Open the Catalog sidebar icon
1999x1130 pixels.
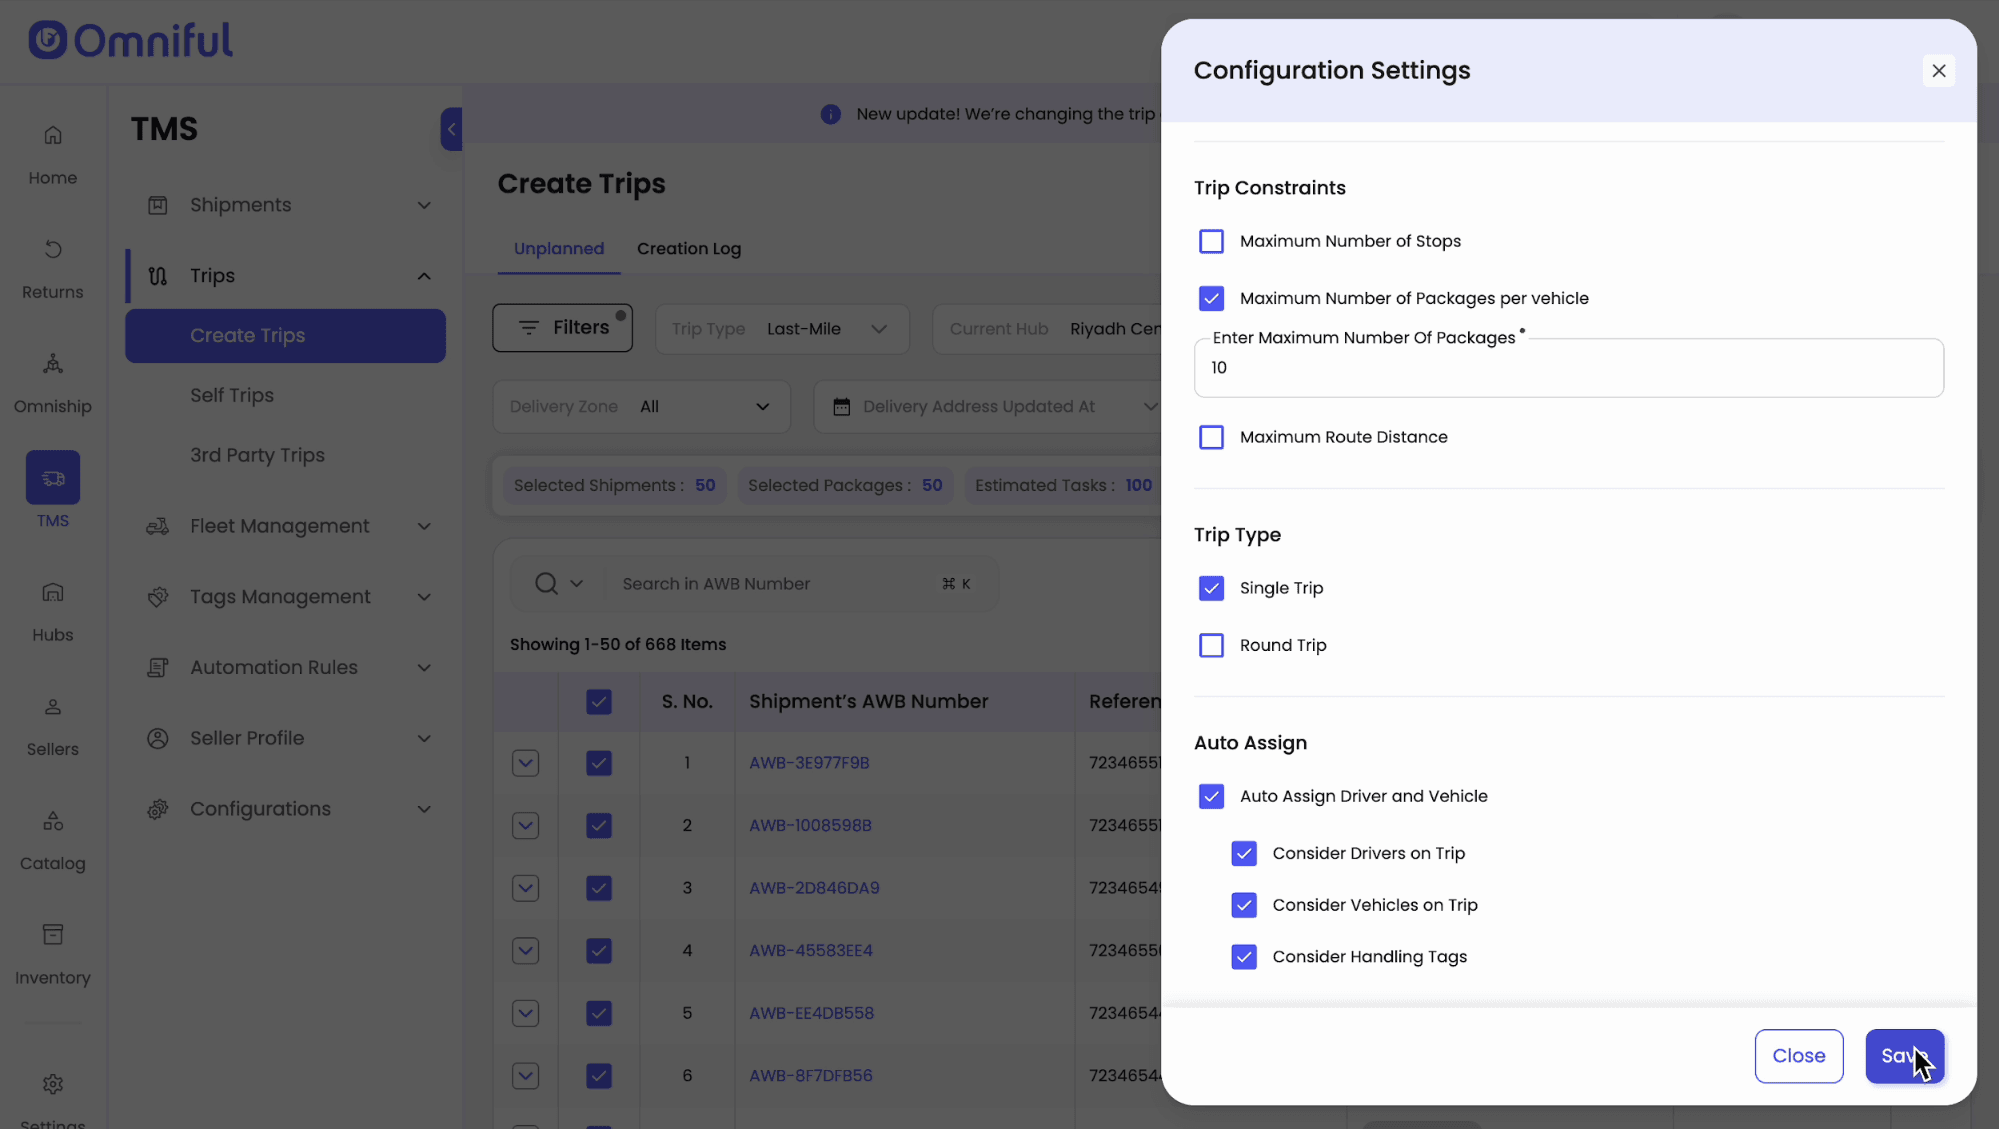[x=53, y=822]
